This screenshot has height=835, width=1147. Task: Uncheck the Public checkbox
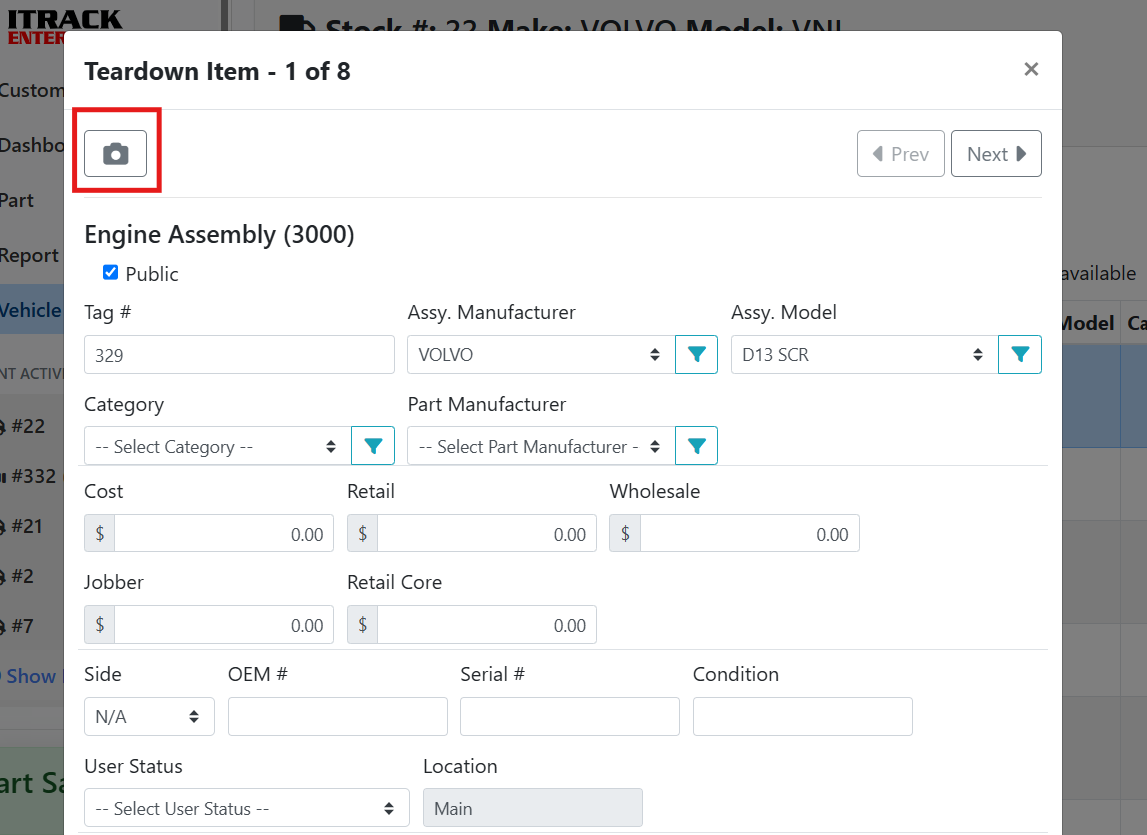(x=111, y=272)
